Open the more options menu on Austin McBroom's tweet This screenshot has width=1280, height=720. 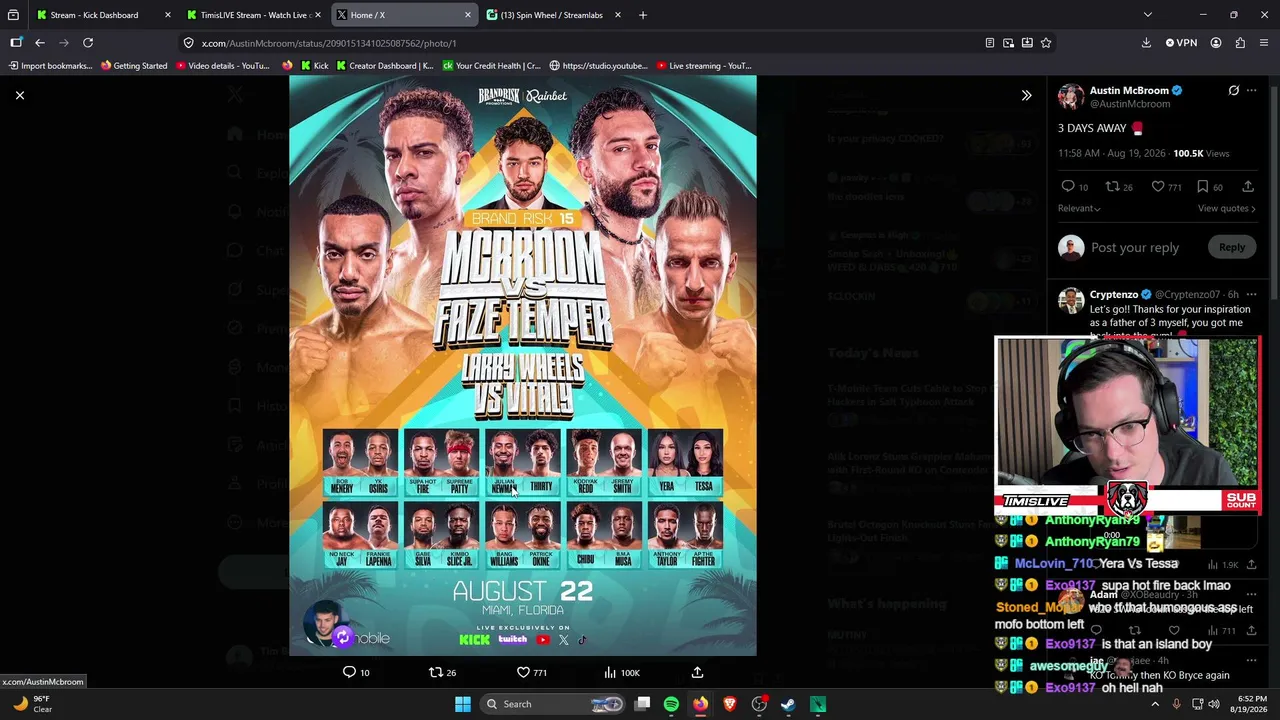click(1251, 90)
